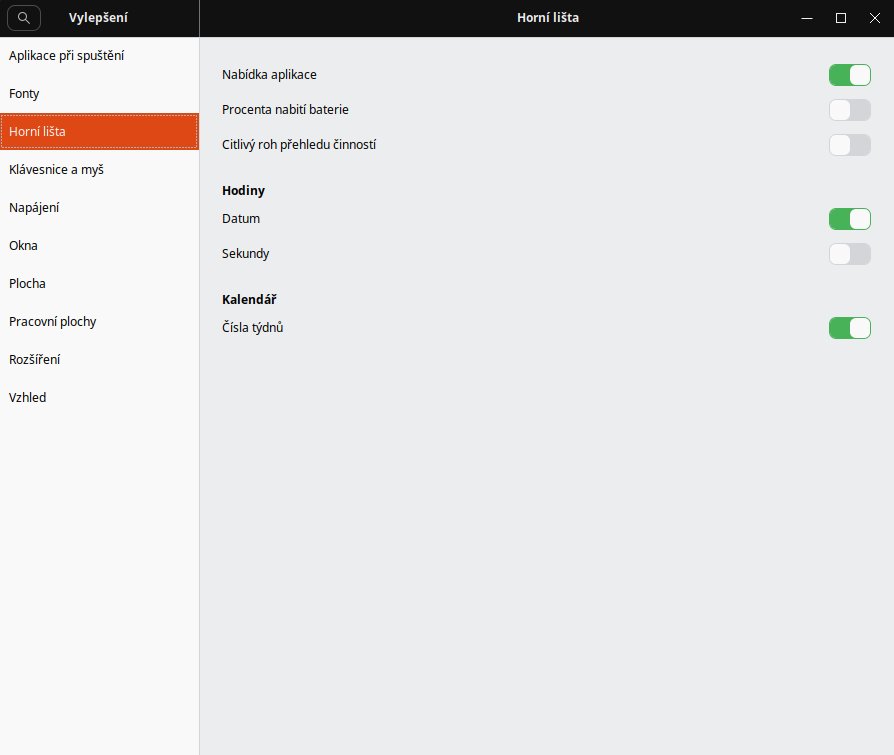Open the Rozšíření section
The width and height of the screenshot is (894, 755).
(x=99, y=360)
